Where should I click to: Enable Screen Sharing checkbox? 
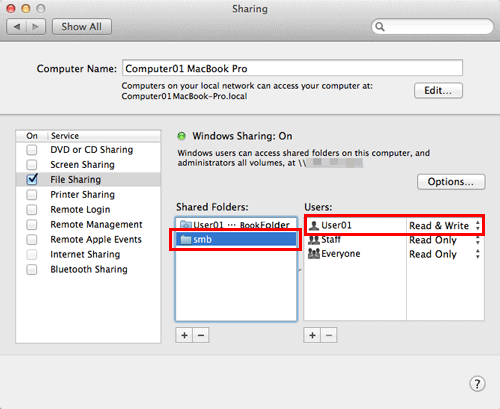tap(32, 165)
